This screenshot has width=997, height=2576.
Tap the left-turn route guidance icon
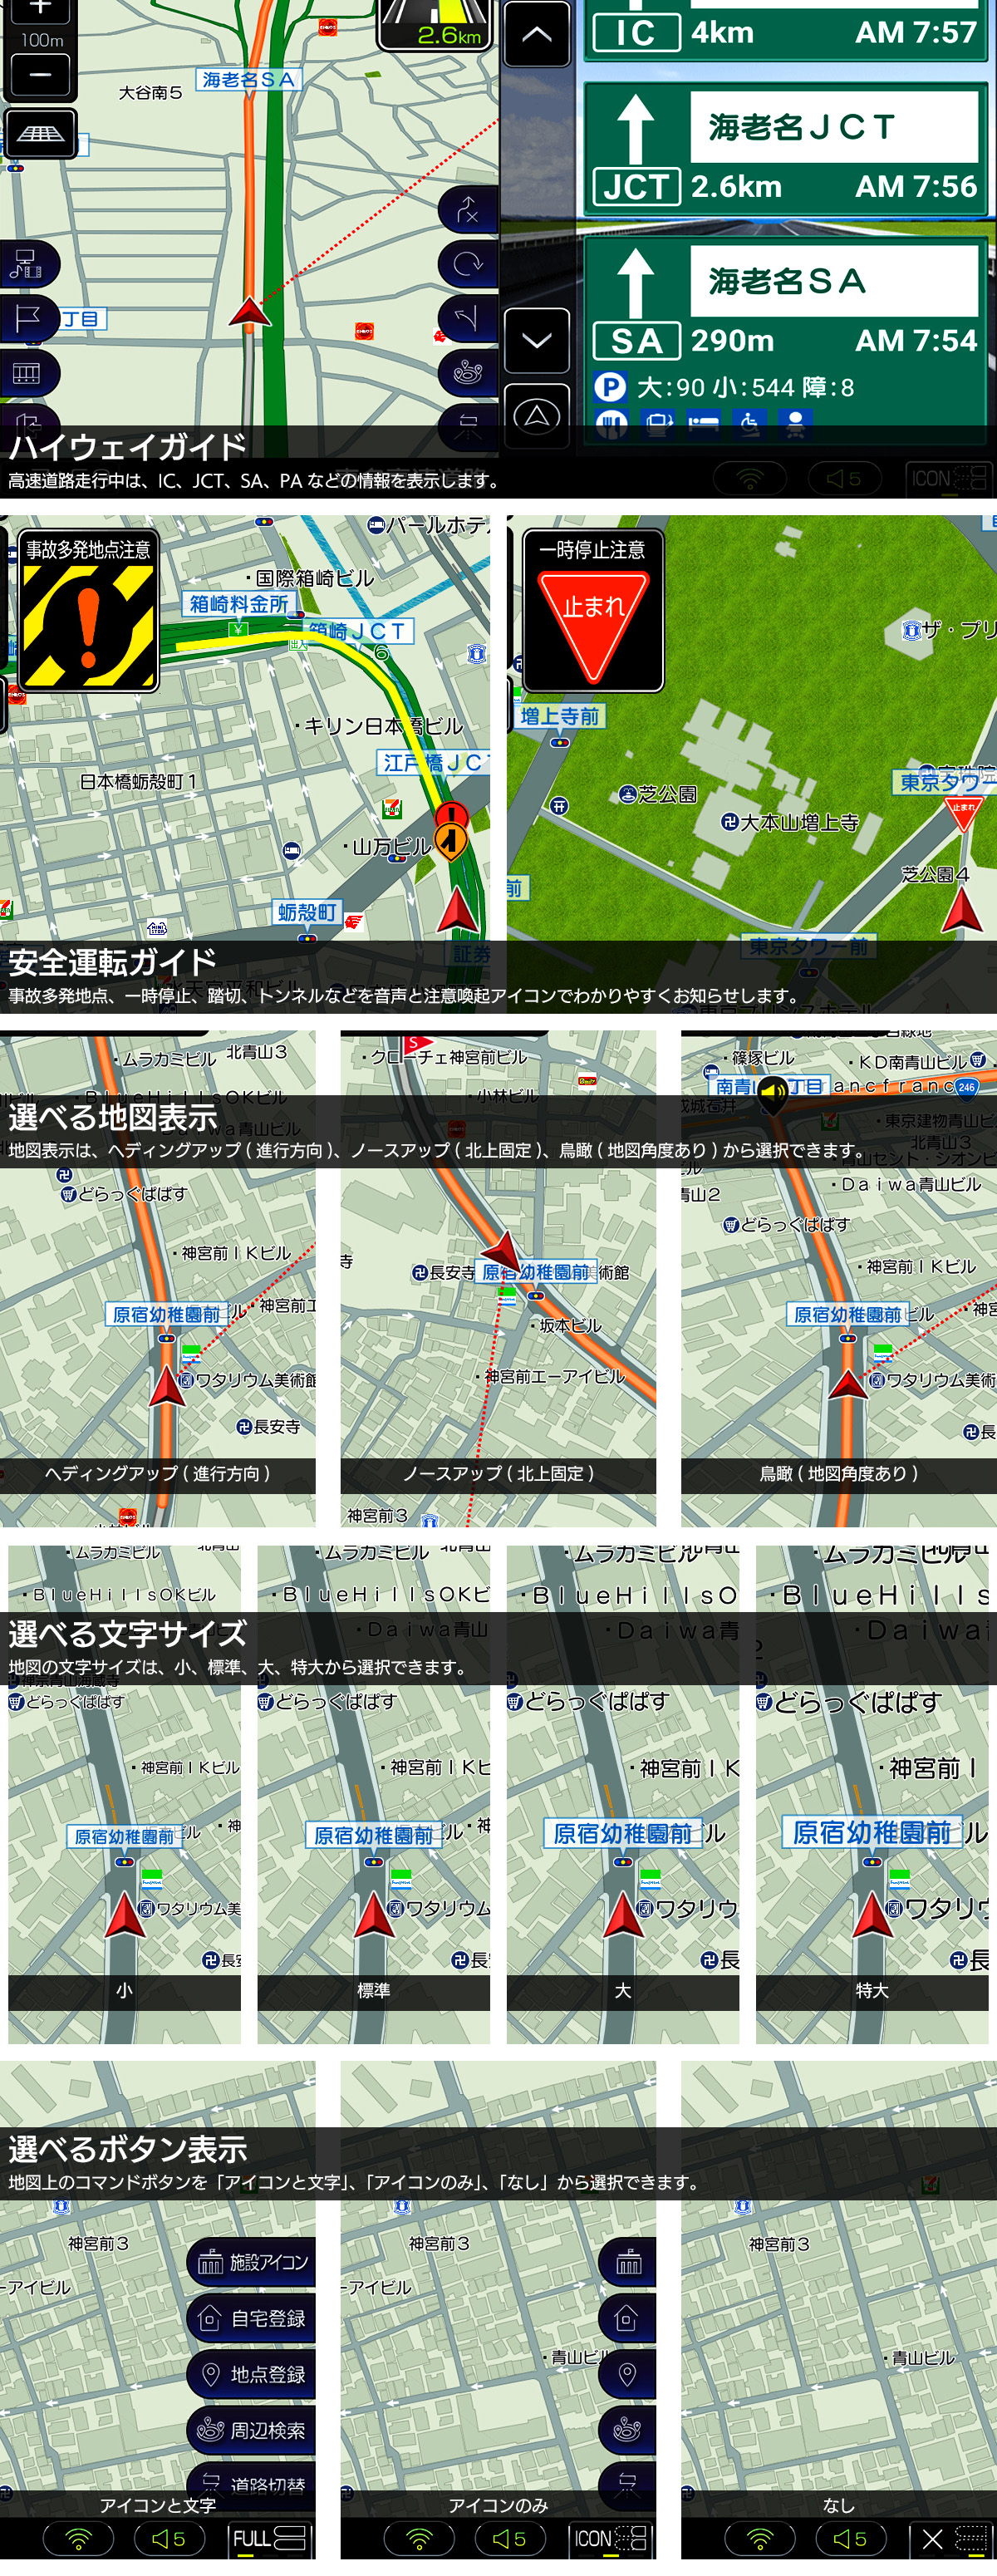pos(468,319)
